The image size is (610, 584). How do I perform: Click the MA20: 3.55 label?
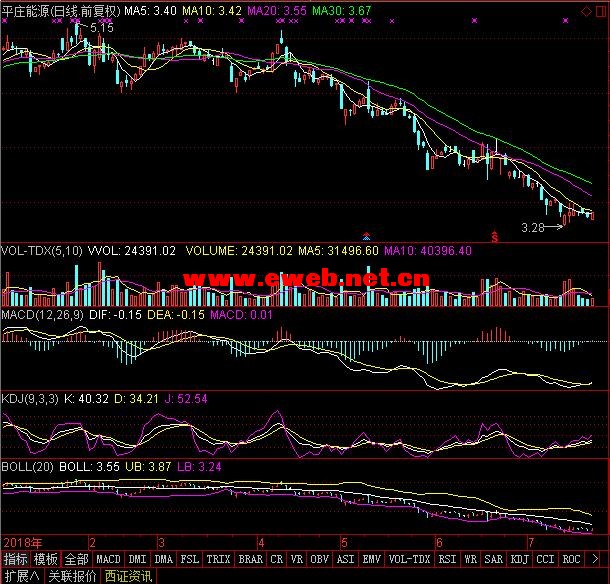coord(277,11)
